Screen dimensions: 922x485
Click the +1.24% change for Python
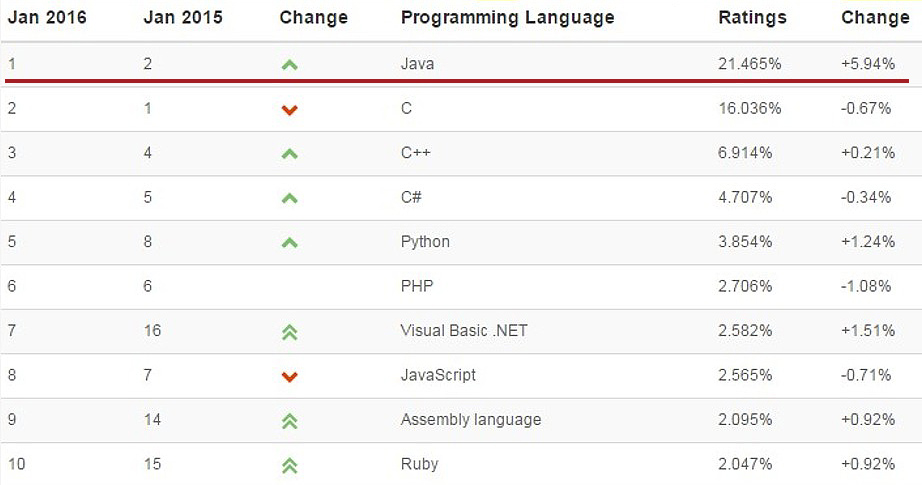pyautogui.click(x=868, y=242)
